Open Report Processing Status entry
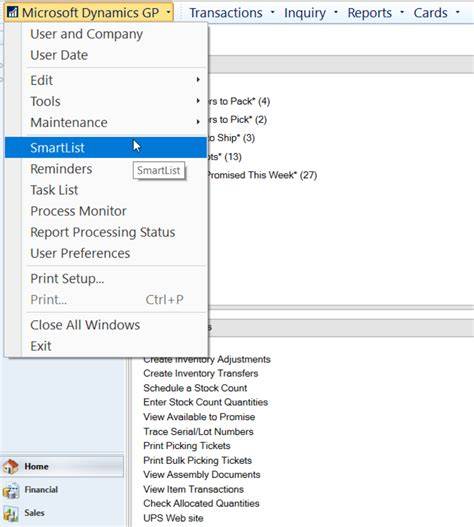Image resolution: width=474 pixels, height=527 pixels. pyautogui.click(x=103, y=232)
